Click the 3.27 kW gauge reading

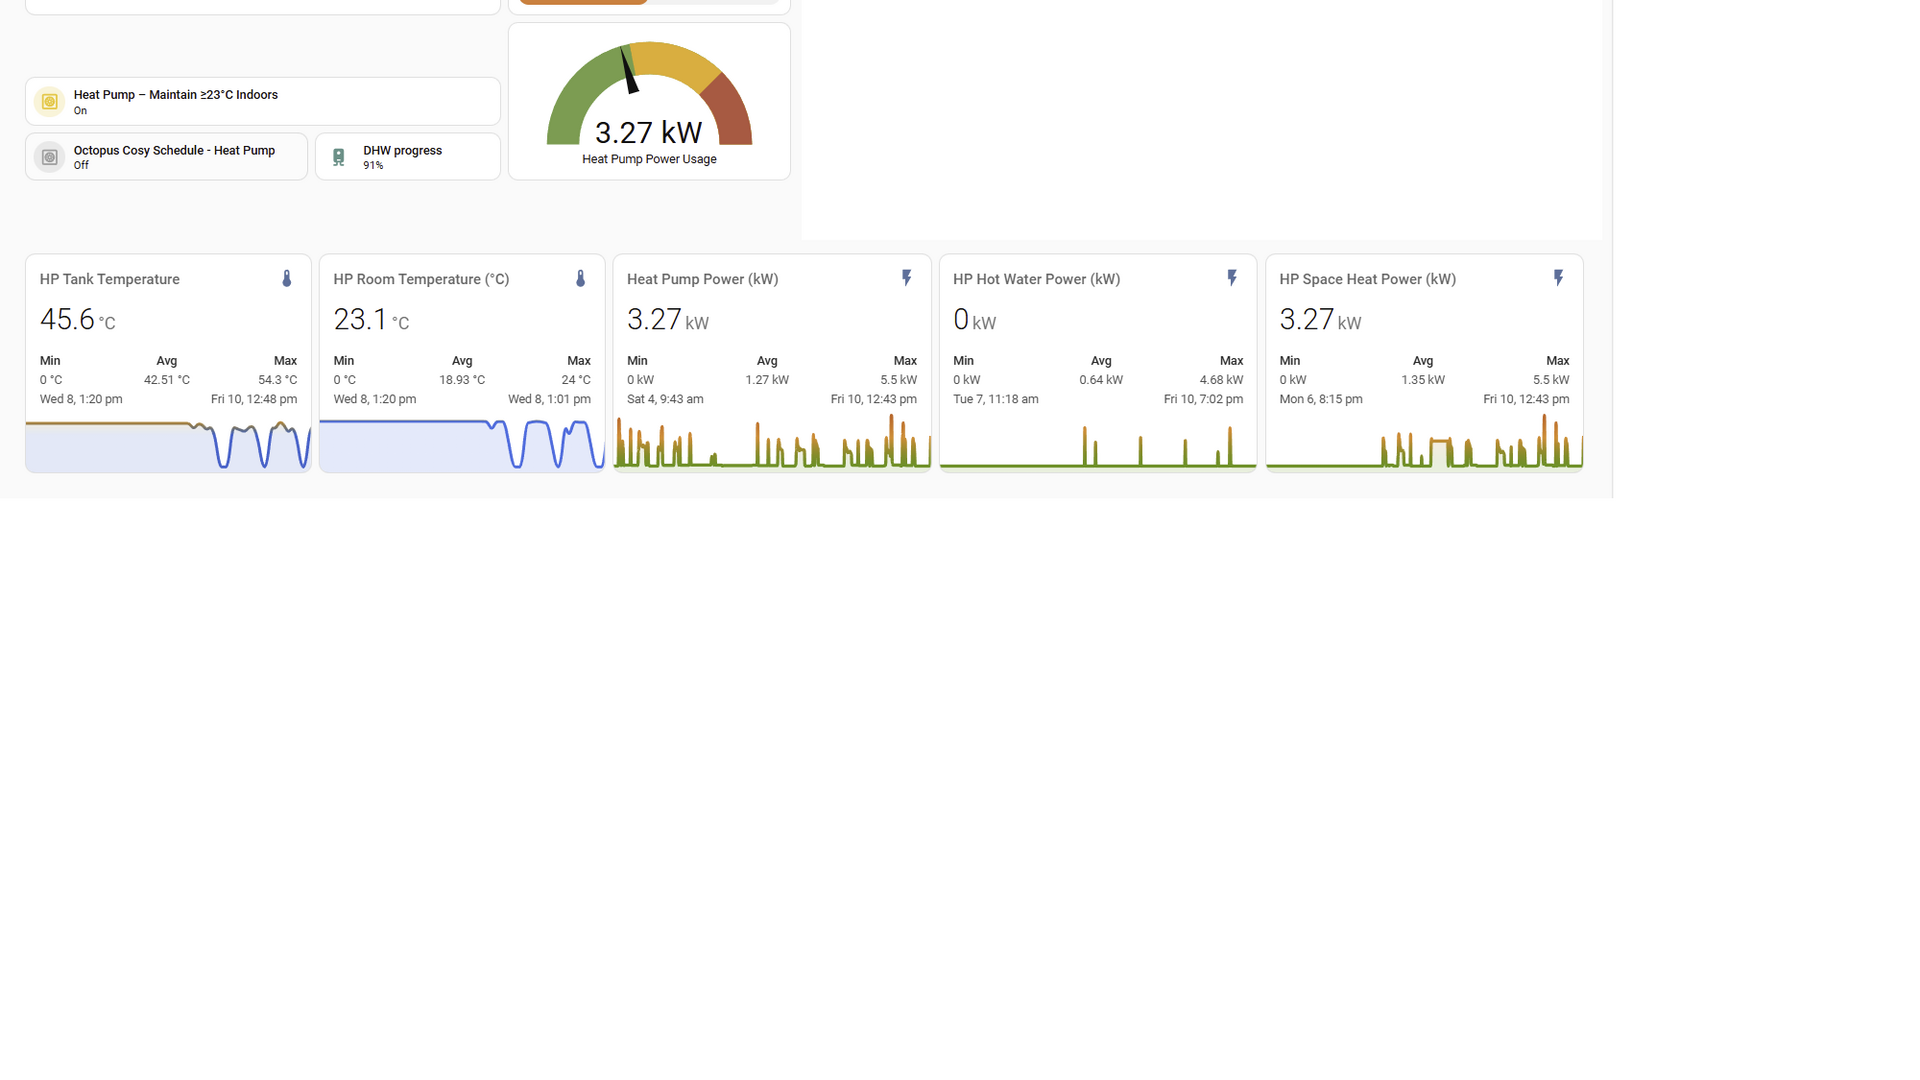(x=648, y=132)
